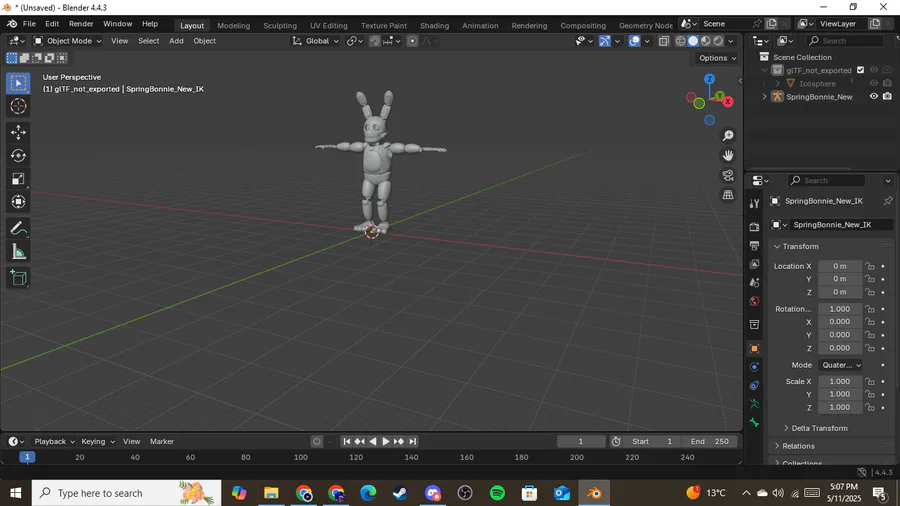Screen dimensions: 900x506
Task: Collapse glTF_not_exported collection tree
Action: (x=765, y=71)
